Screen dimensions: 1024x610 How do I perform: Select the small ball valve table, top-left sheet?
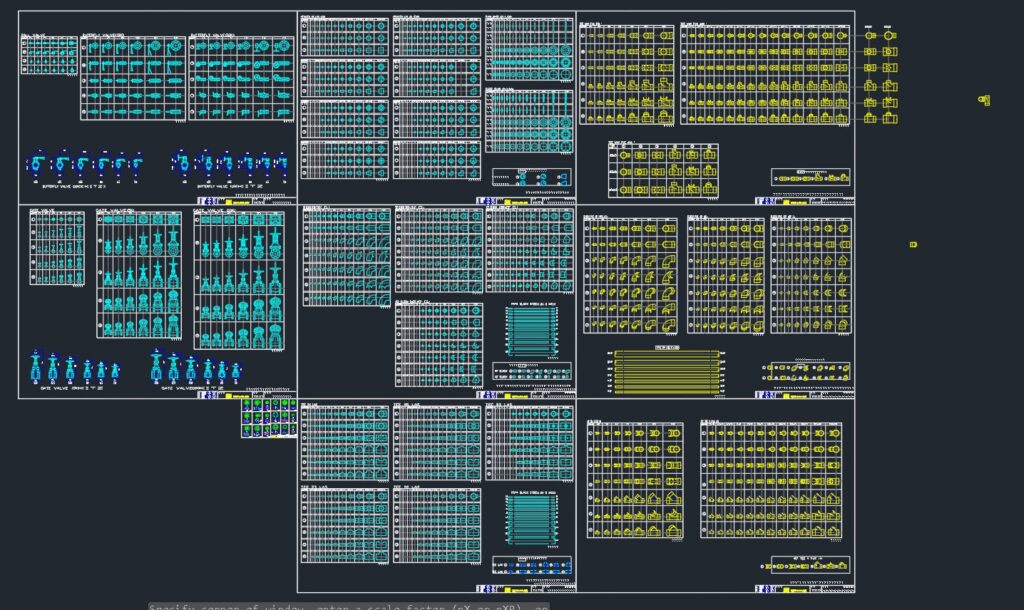tap(49, 55)
